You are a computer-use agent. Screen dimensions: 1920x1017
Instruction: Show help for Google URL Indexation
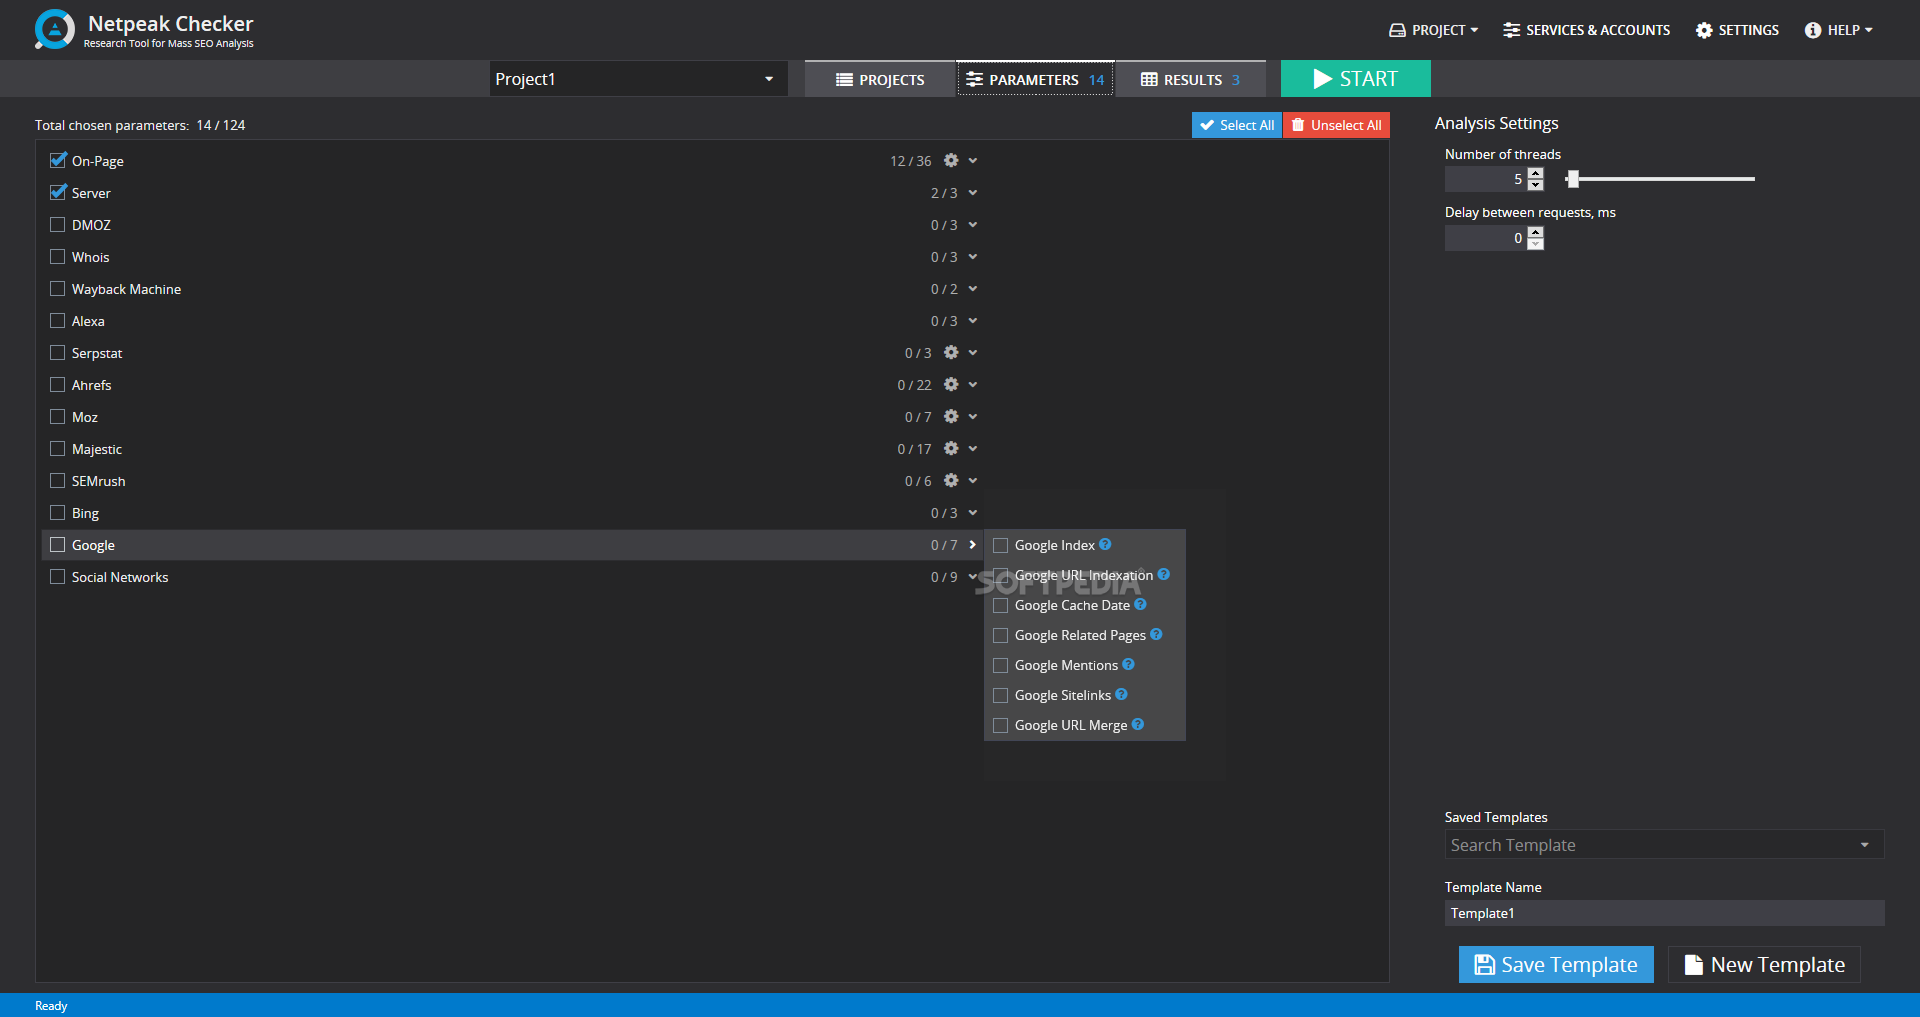point(1163,574)
